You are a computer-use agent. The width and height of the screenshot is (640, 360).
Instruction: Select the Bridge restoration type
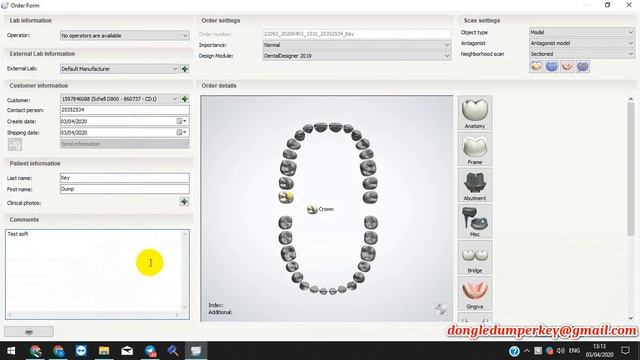(475, 257)
